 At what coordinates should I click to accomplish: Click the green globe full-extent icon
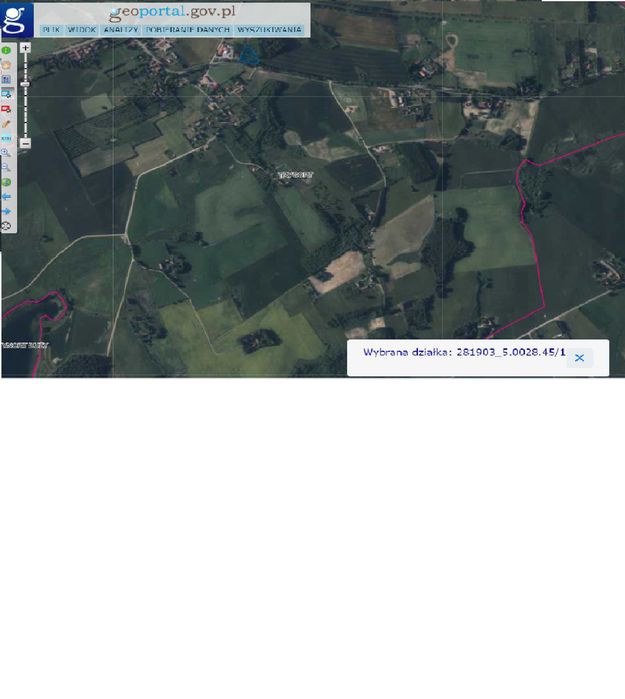[x=6, y=182]
